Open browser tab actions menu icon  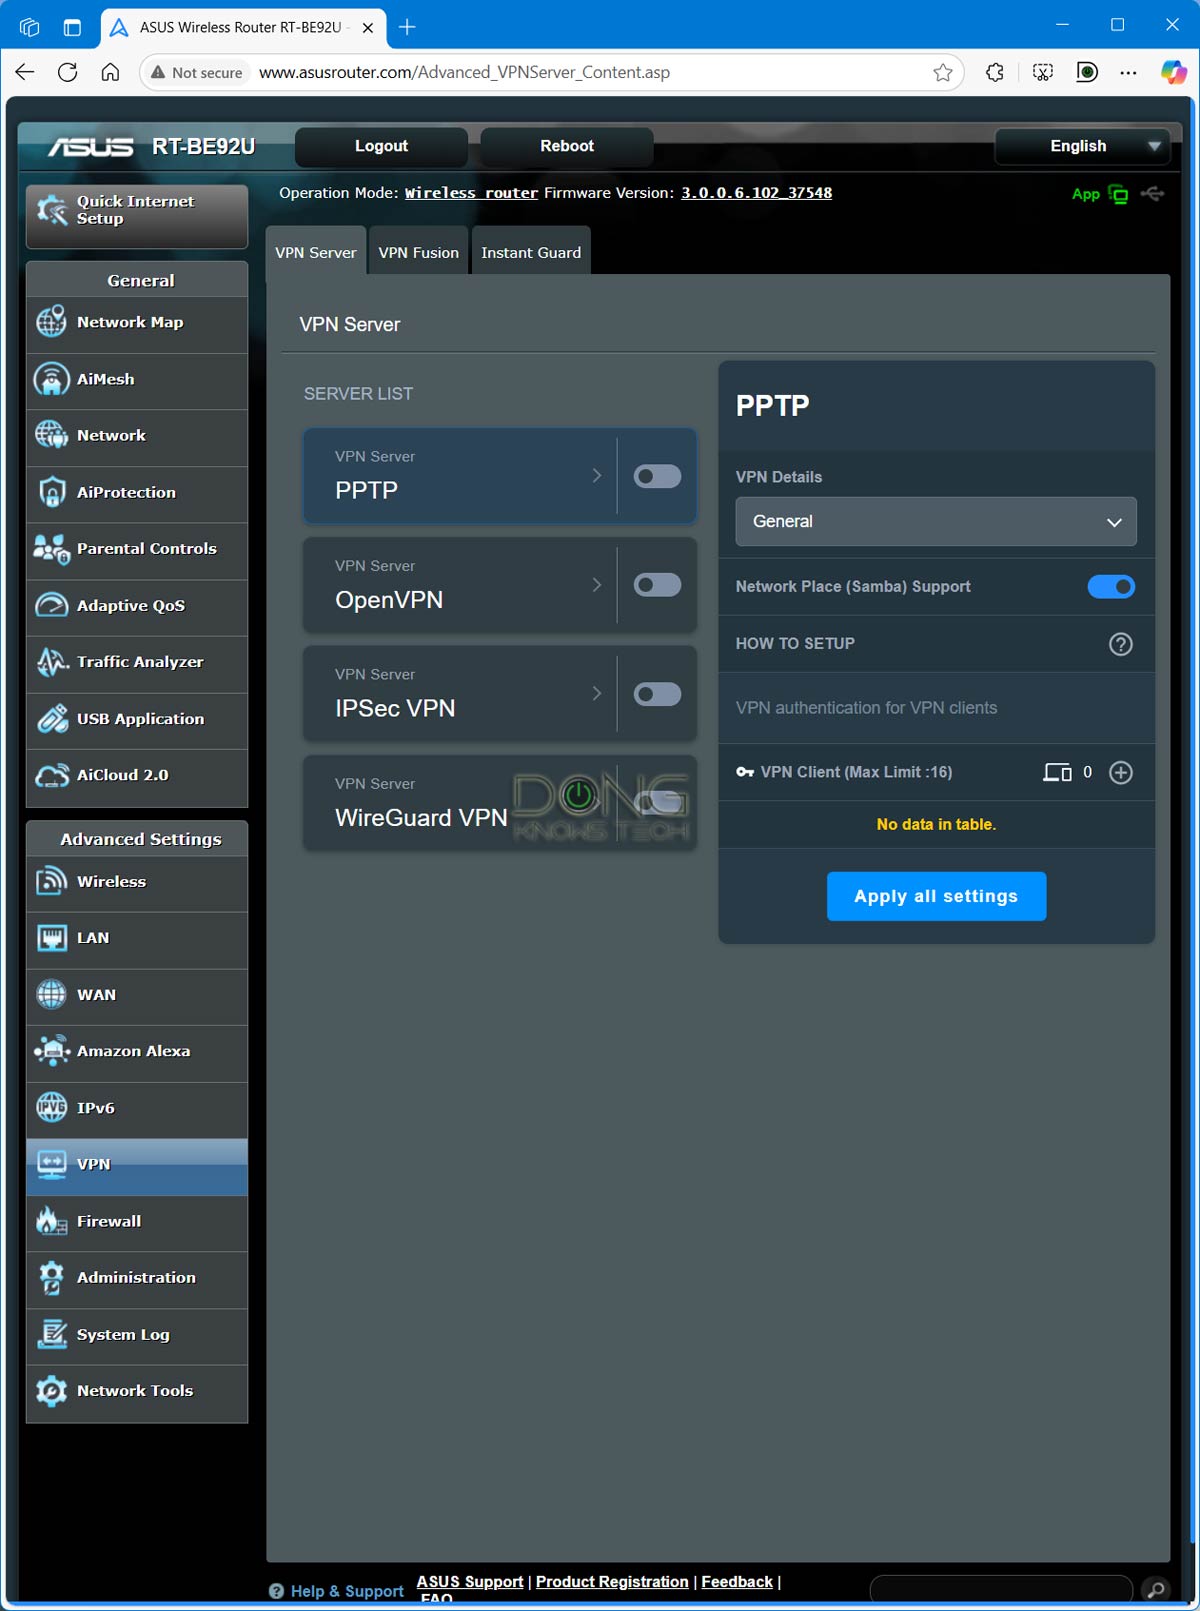tap(72, 27)
